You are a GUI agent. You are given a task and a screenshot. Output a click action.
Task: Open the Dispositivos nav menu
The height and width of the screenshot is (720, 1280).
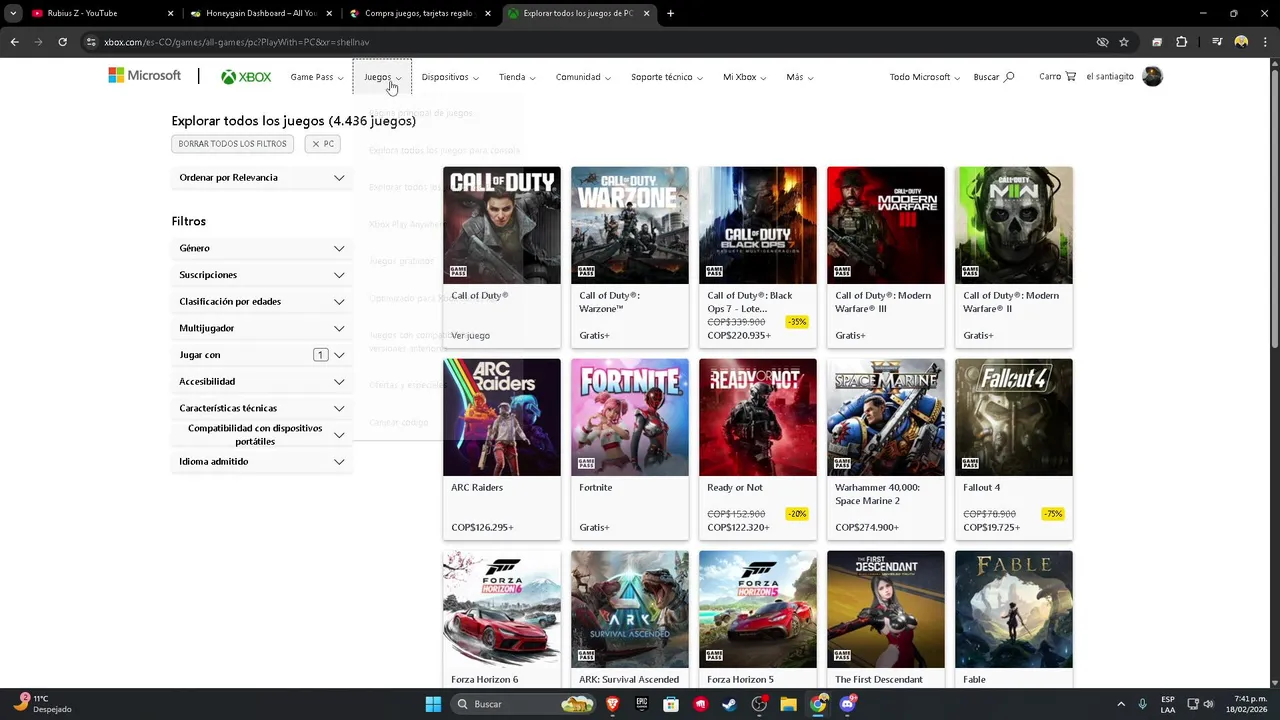450,77
